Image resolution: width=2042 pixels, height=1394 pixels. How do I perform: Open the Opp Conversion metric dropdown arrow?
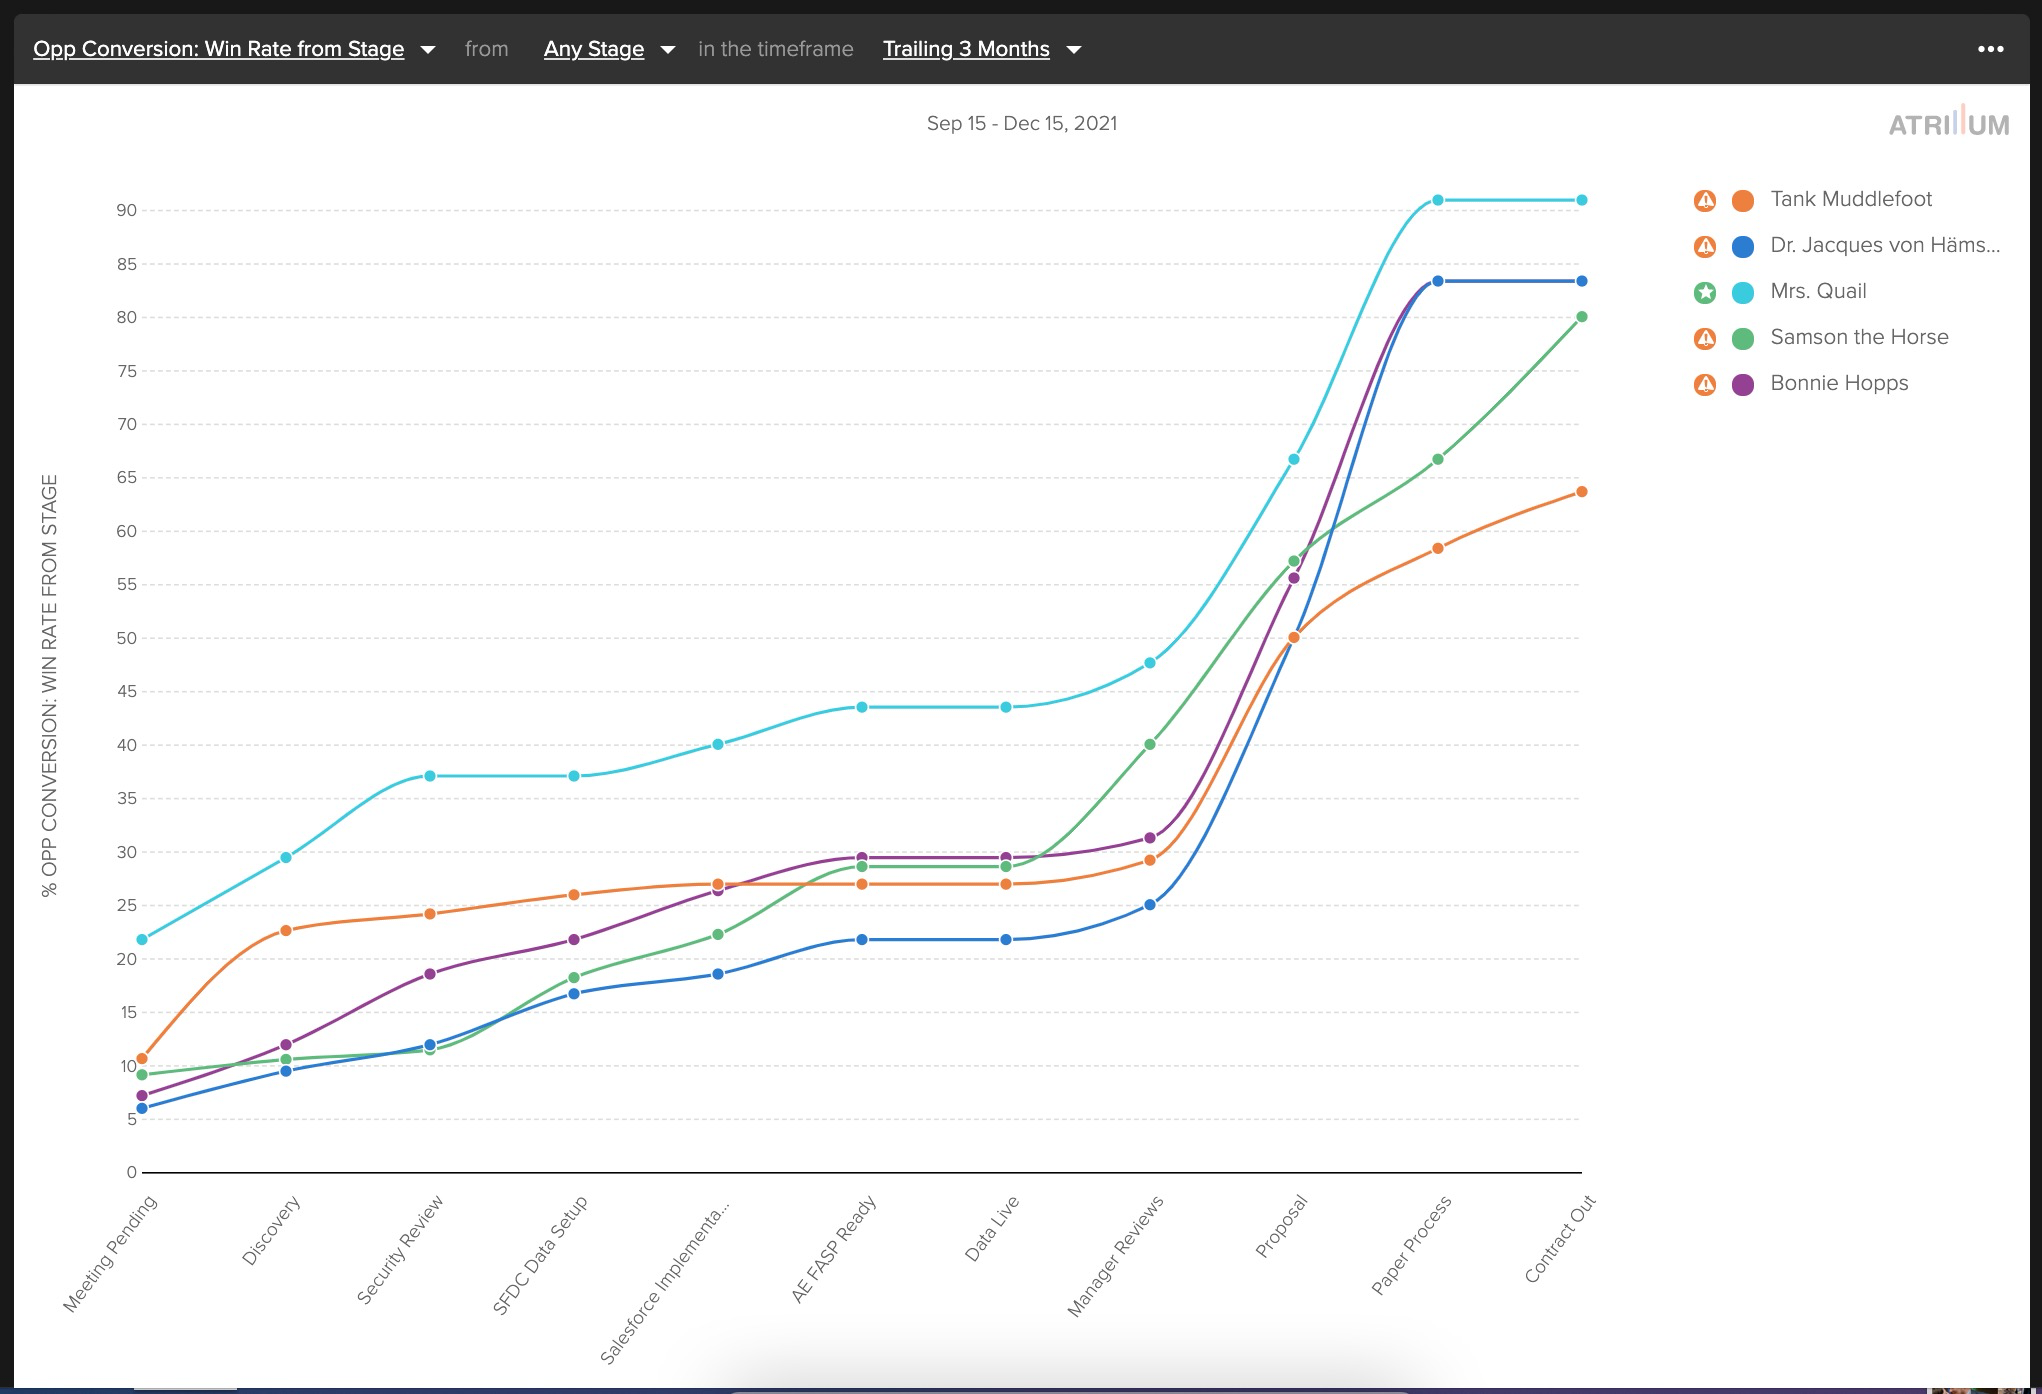(x=428, y=50)
